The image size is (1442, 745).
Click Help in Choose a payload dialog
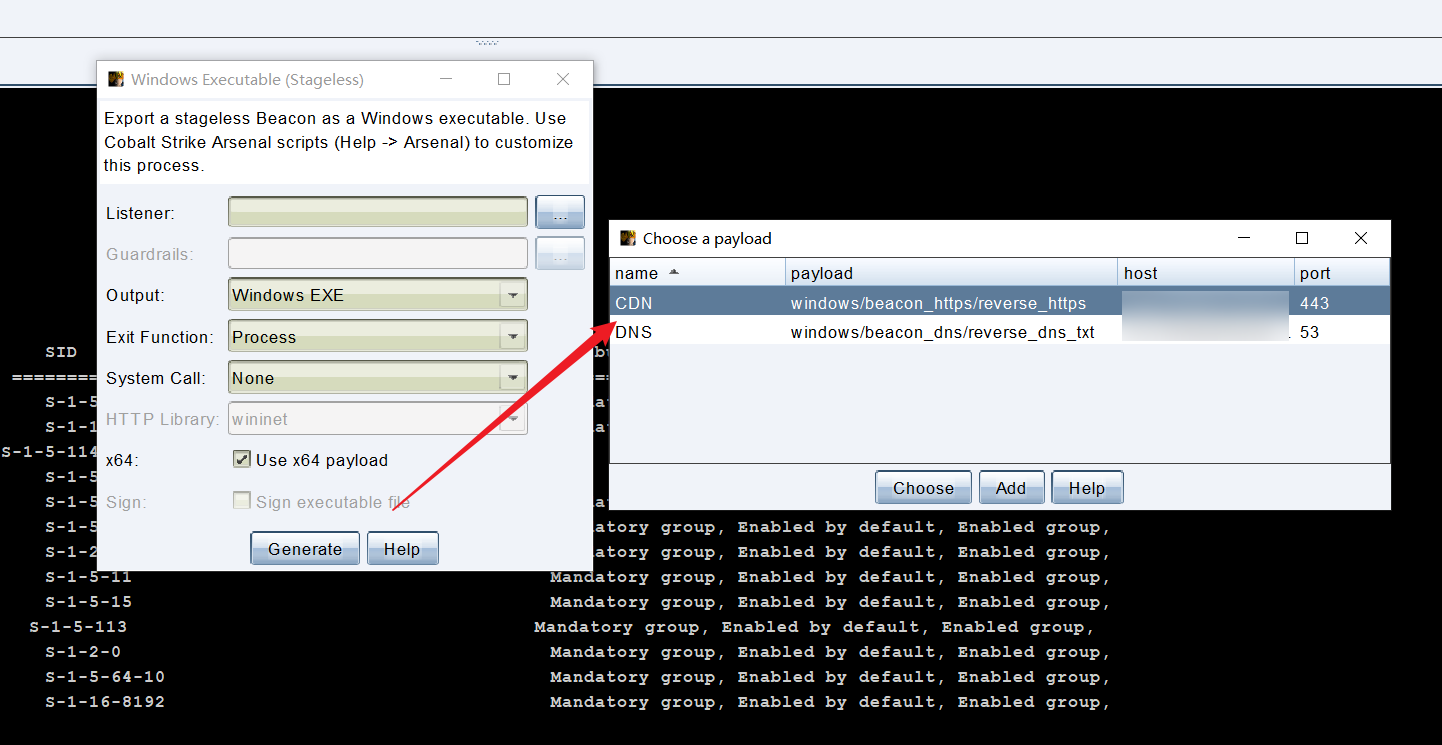click(x=1087, y=488)
